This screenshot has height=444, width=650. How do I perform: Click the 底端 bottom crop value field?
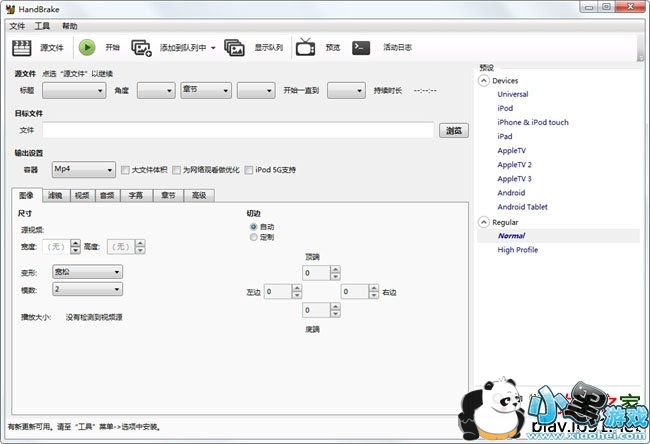(317, 310)
